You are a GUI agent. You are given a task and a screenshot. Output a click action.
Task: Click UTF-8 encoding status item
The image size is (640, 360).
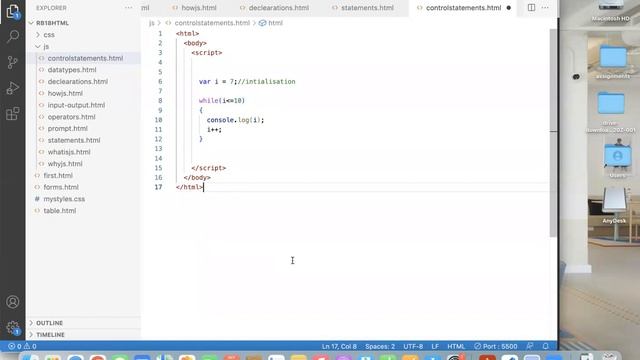coord(413,346)
